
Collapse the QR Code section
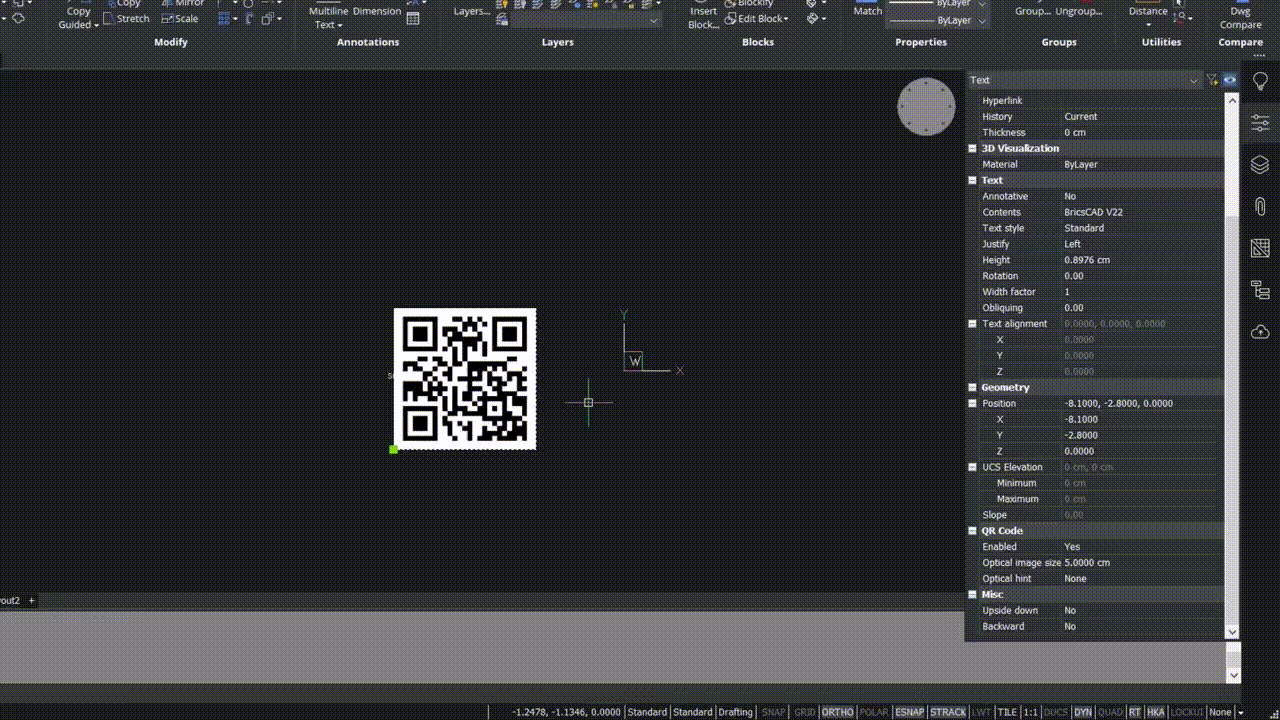[x=972, y=531]
